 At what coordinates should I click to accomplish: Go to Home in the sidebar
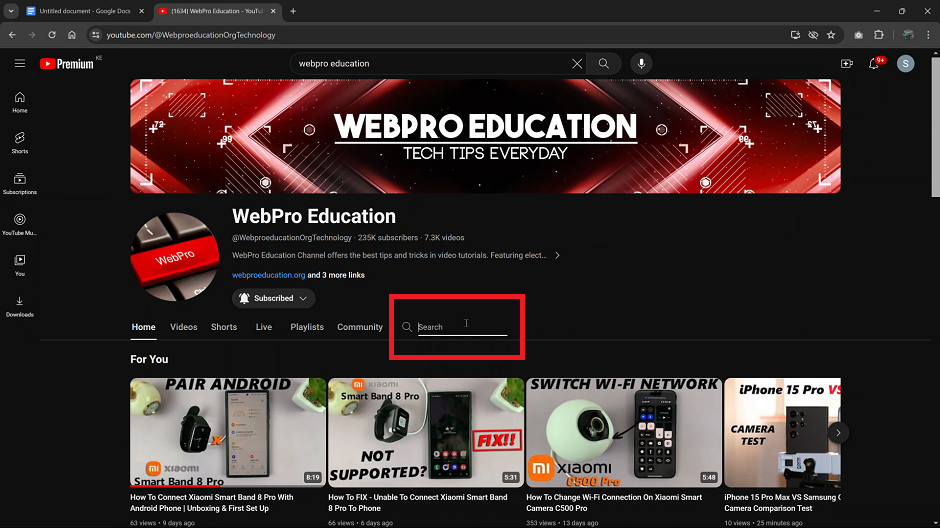20,102
